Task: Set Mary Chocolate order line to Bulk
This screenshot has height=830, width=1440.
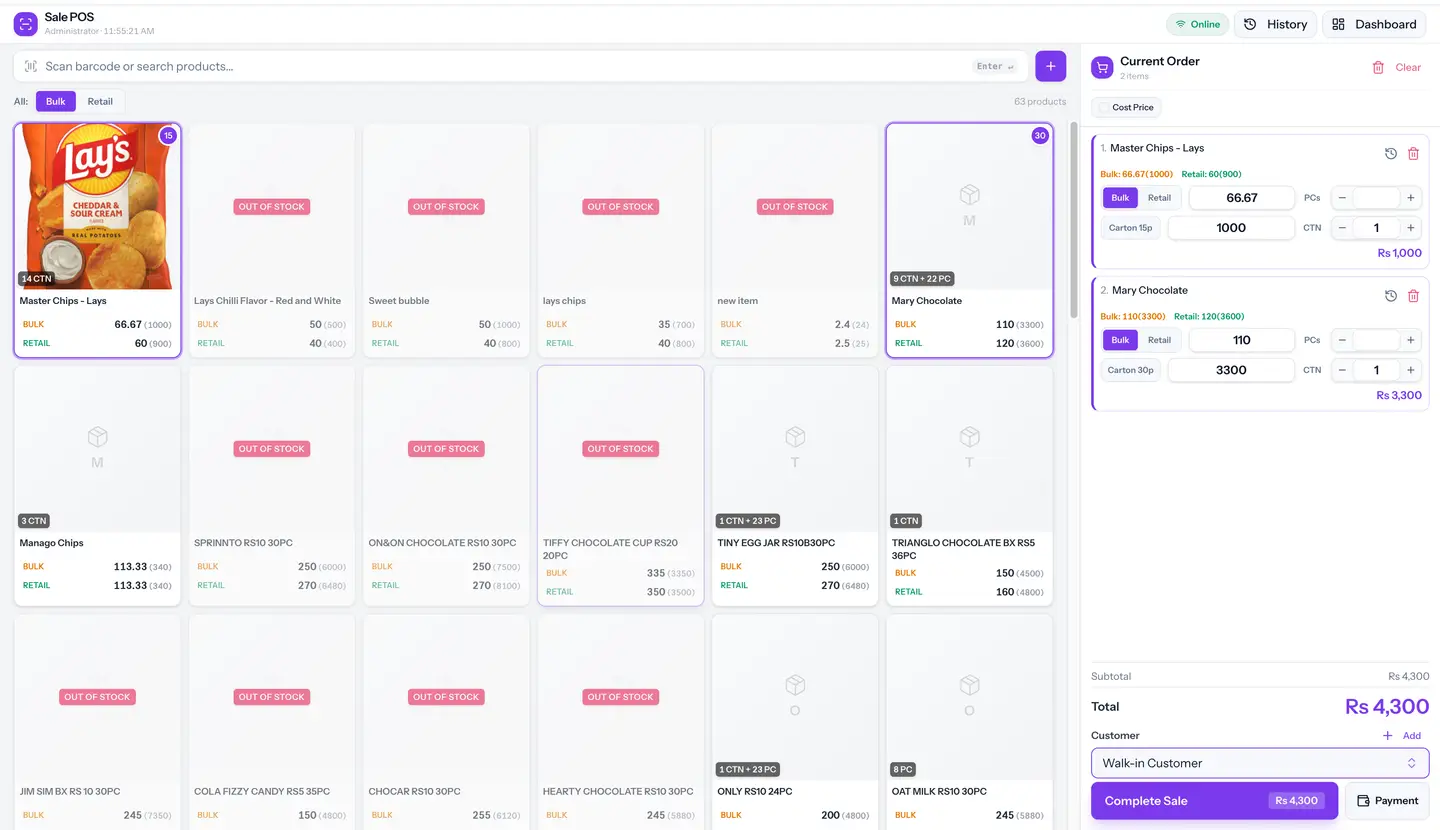Action: click(x=1120, y=340)
